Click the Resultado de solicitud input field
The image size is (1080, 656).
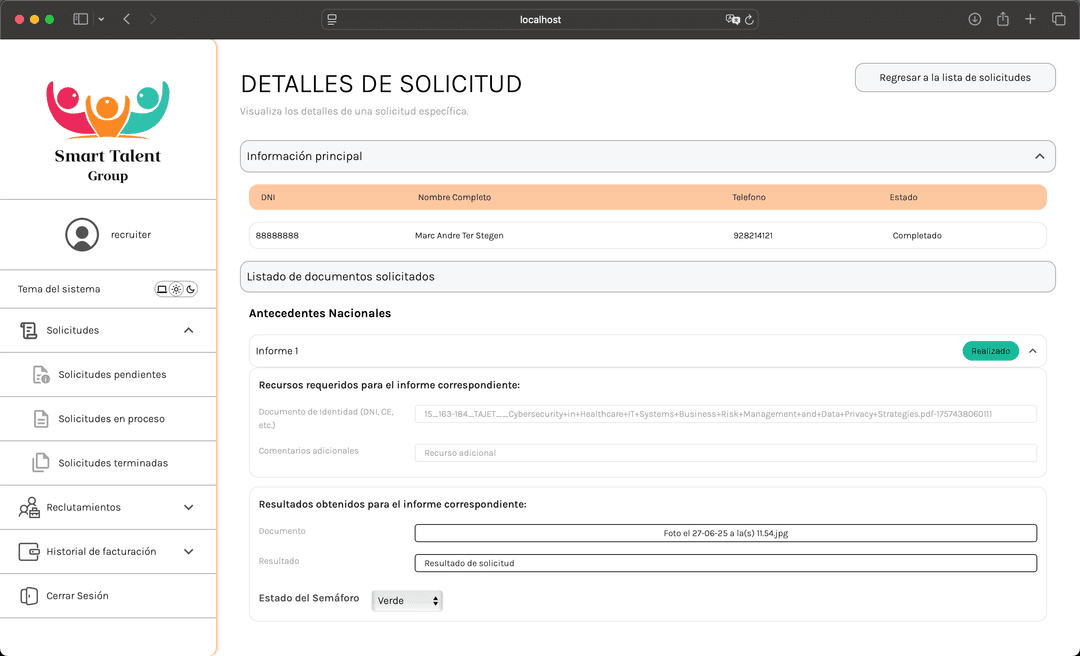coord(725,562)
